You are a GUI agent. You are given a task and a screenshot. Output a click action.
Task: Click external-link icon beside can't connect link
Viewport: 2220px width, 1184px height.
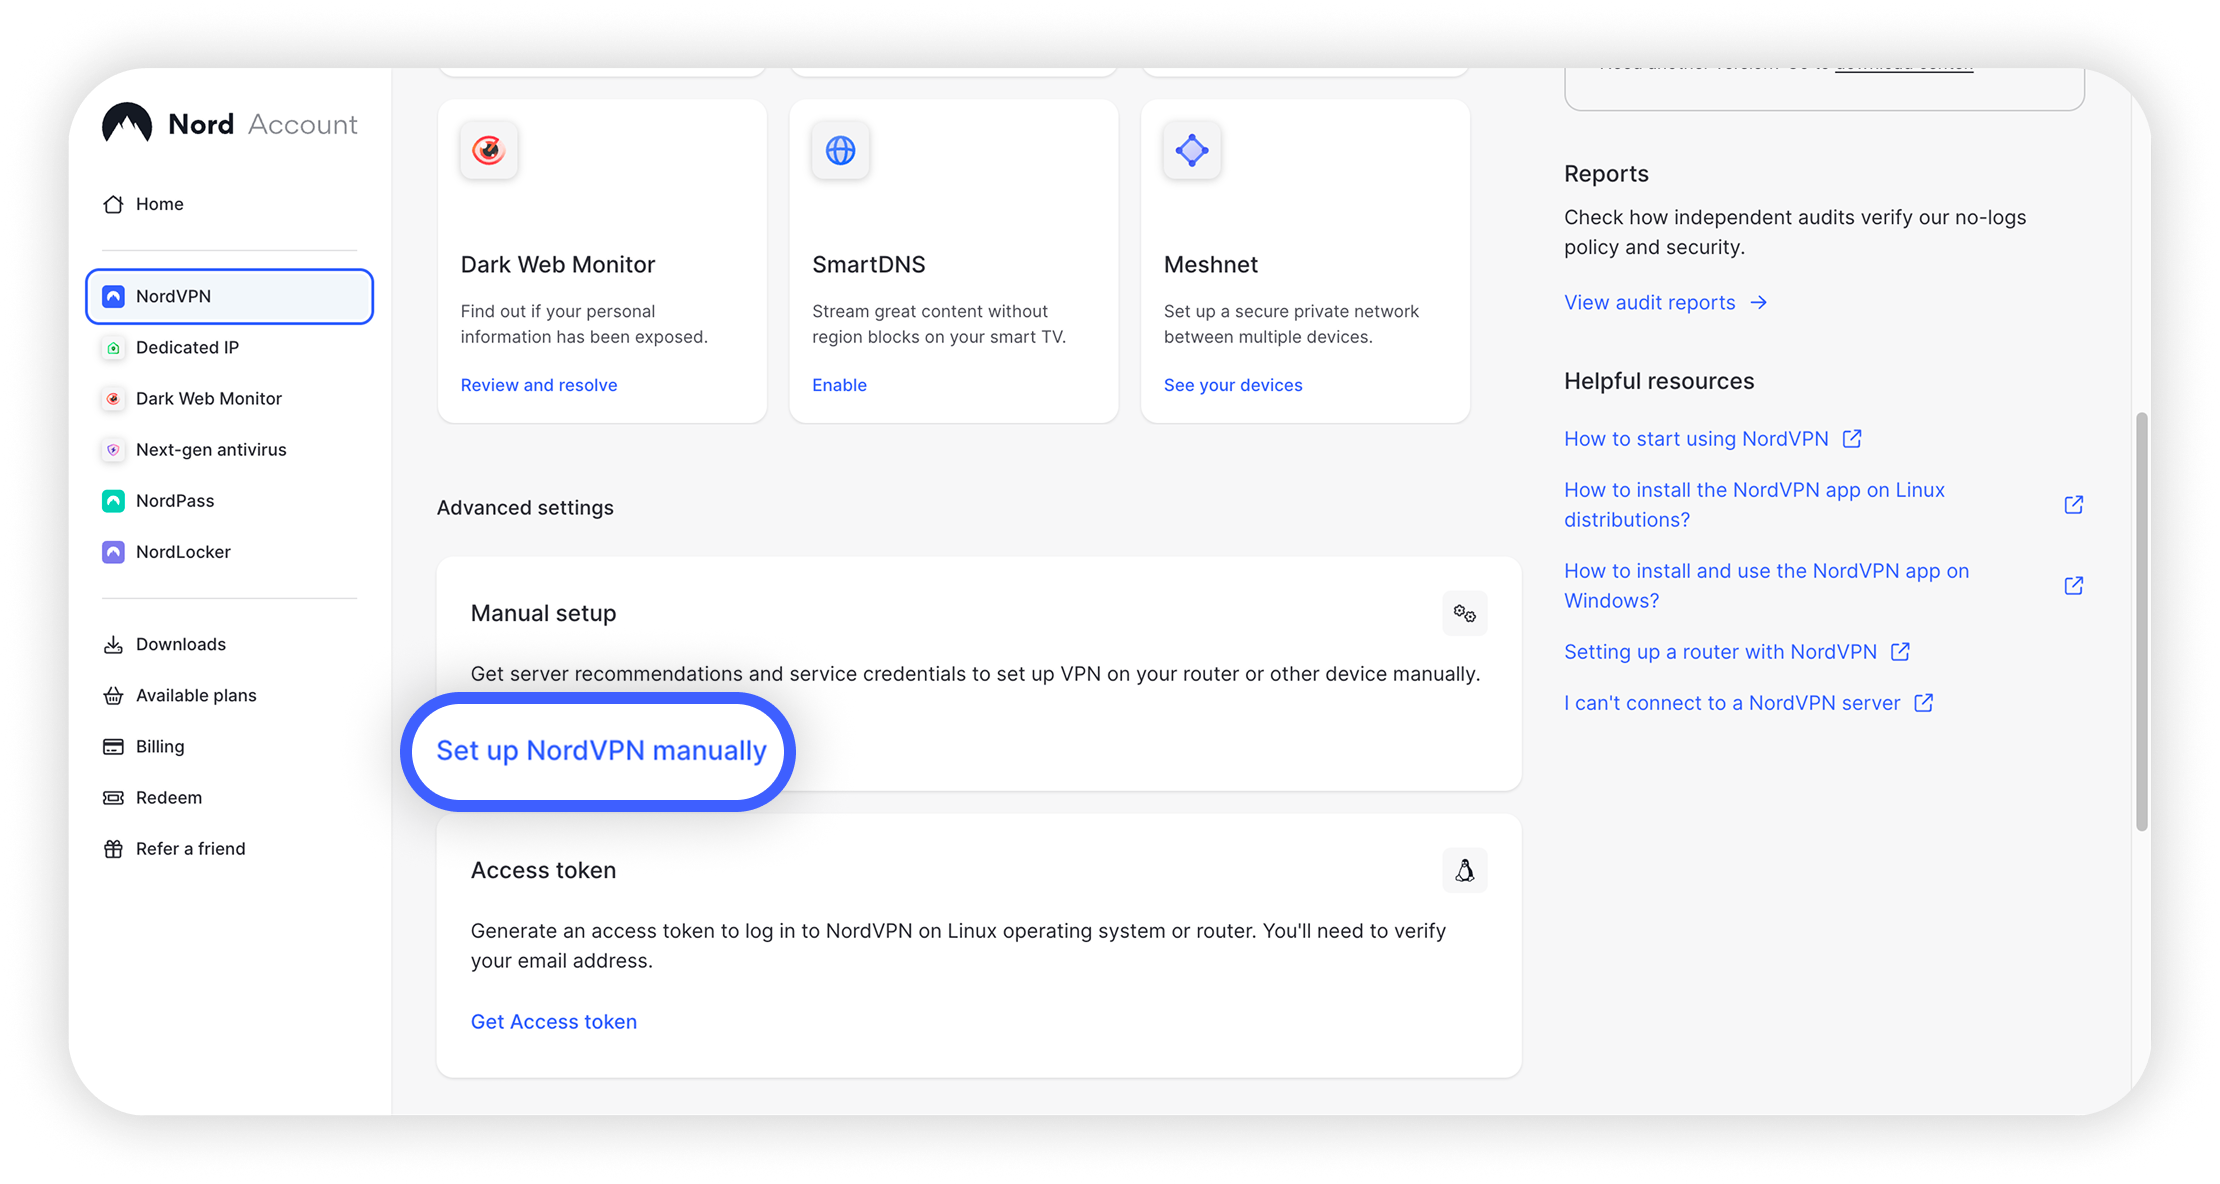coord(1924,703)
